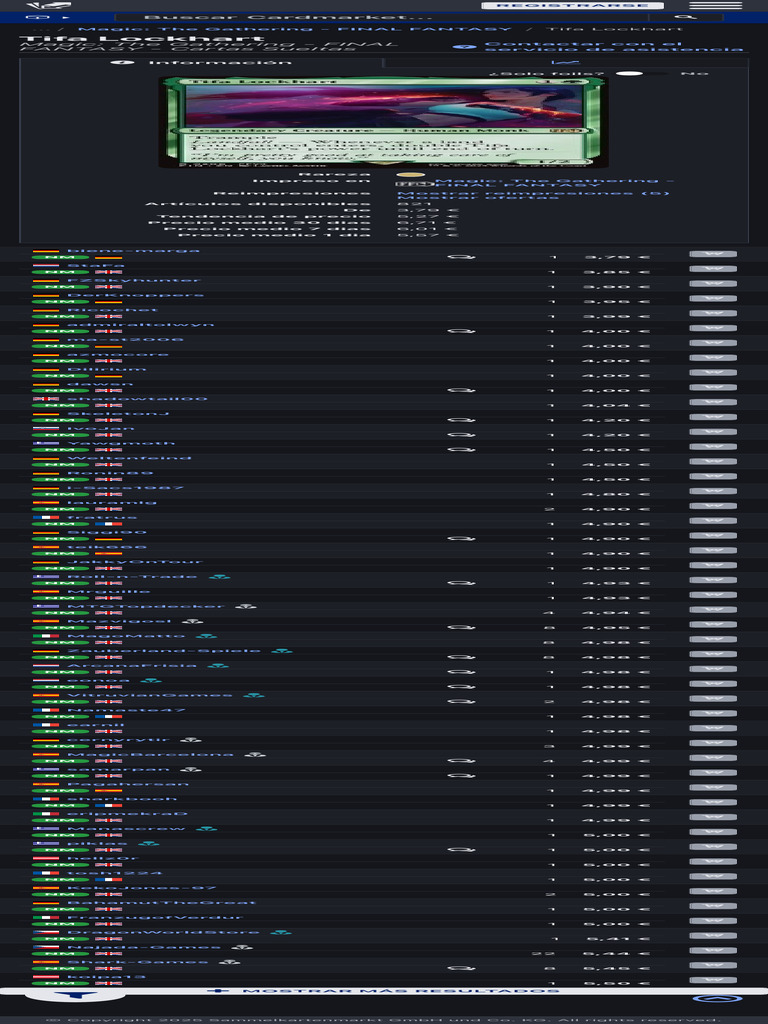This screenshot has height=1024, width=768.
Task: Open Mostrar reimpresiones (5) link
Action: point(533,193)
